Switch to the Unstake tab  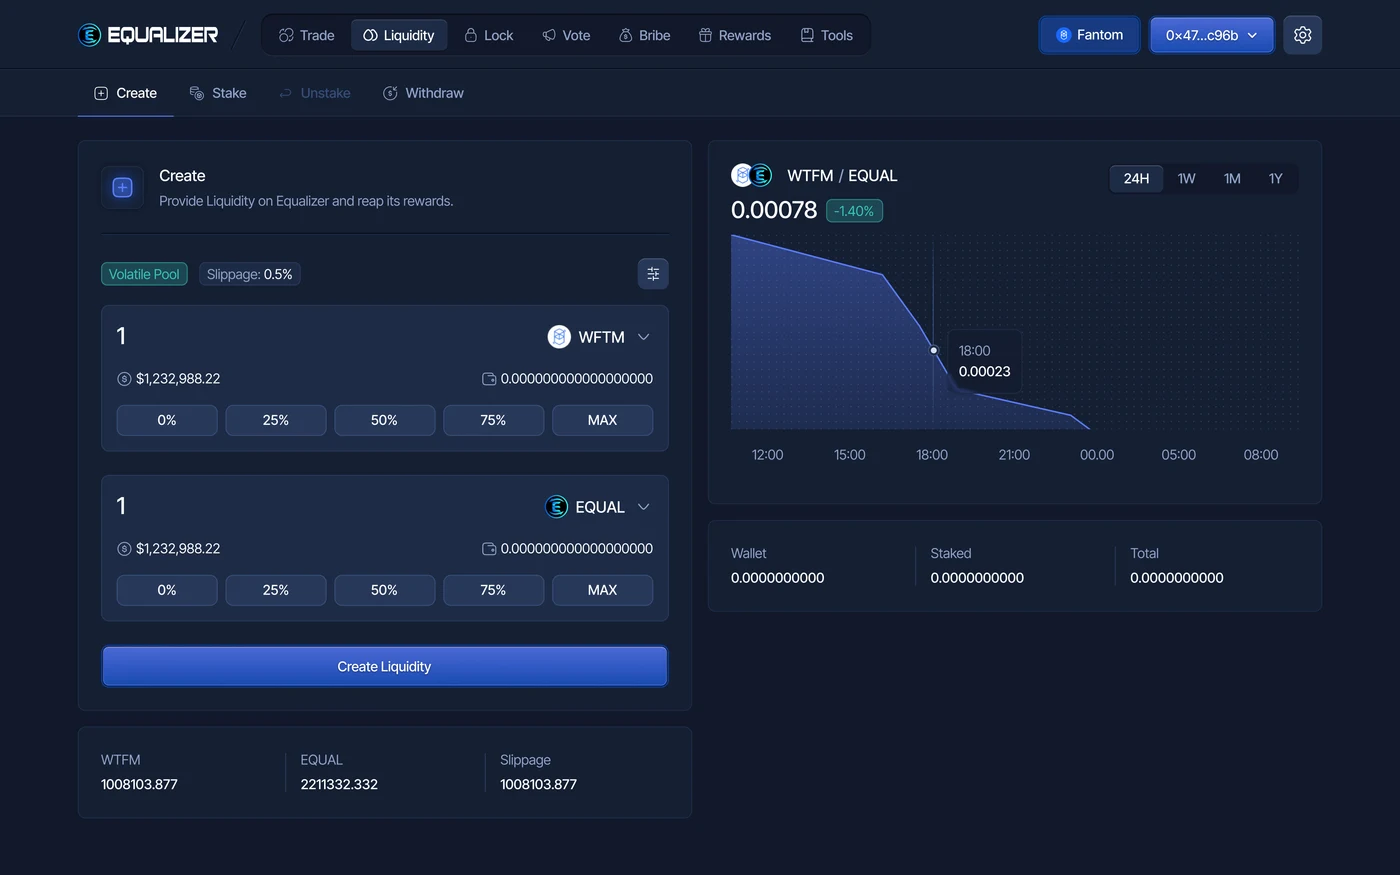[314, 93]
